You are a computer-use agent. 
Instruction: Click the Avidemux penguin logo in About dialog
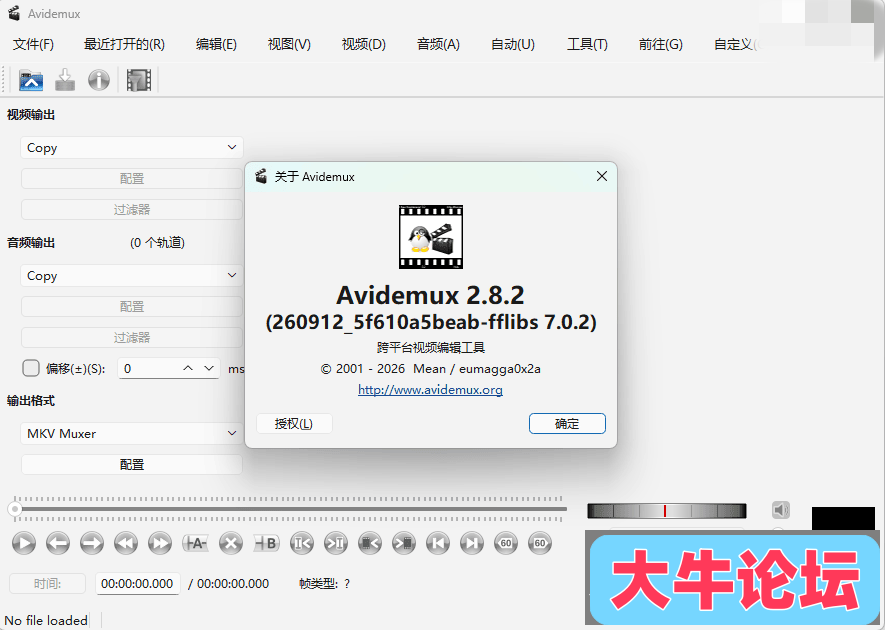pos(431,237)
